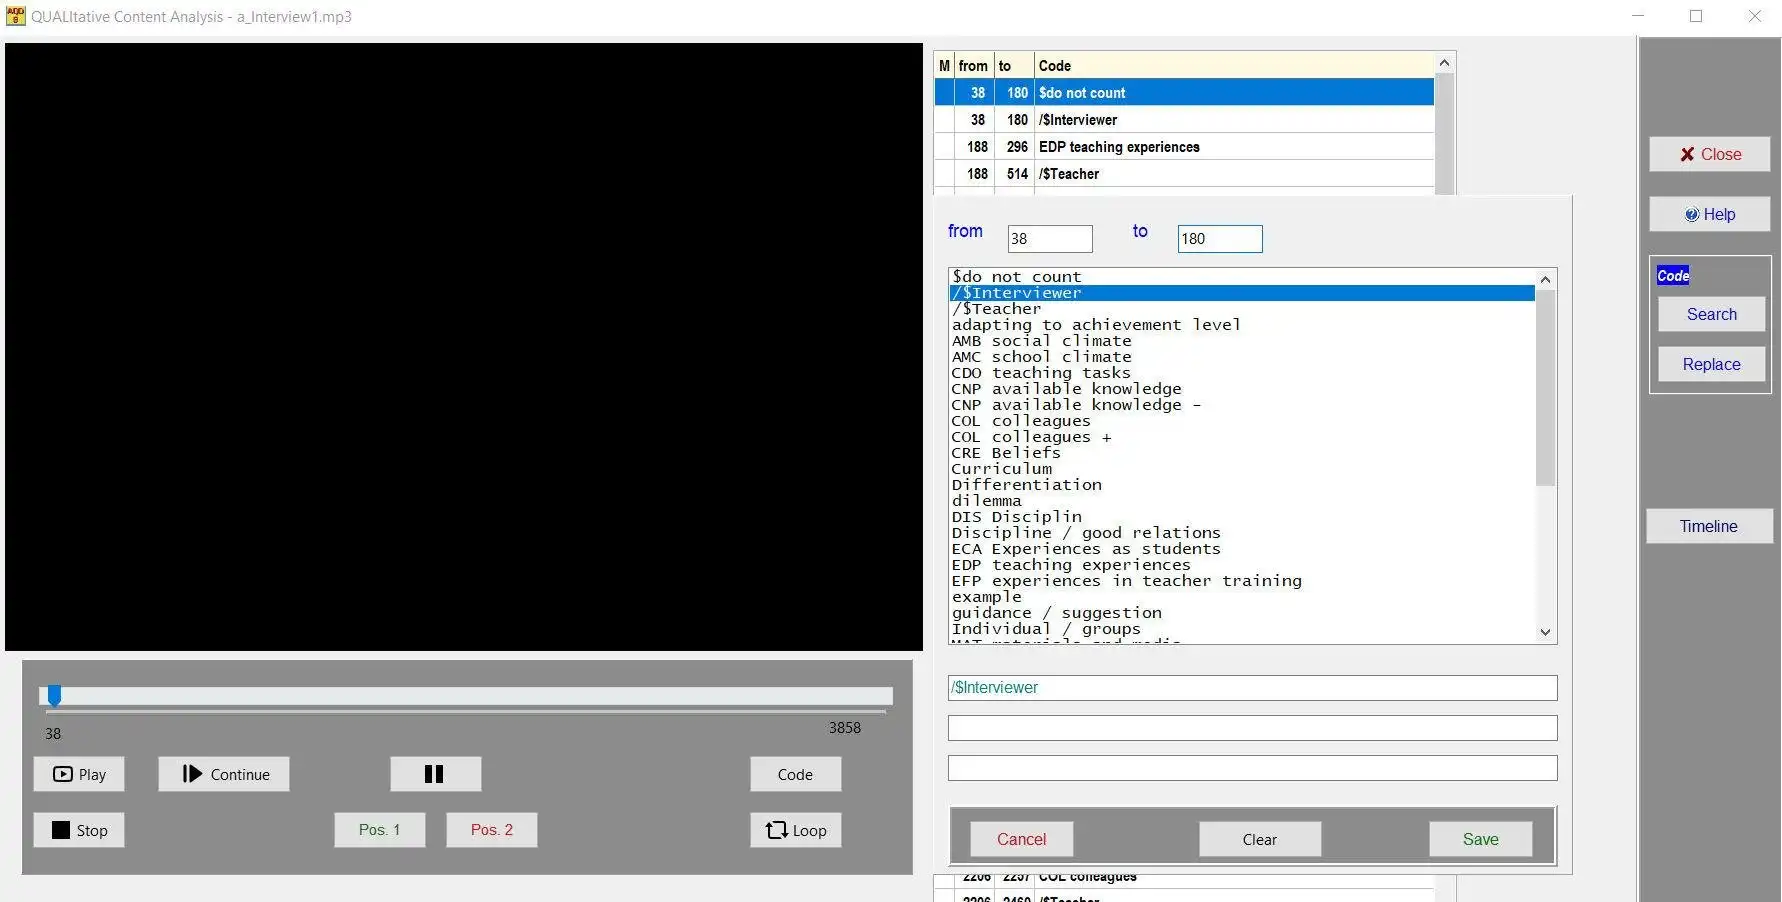Select 'Curriculum' code

click(x=1242, y=469)
